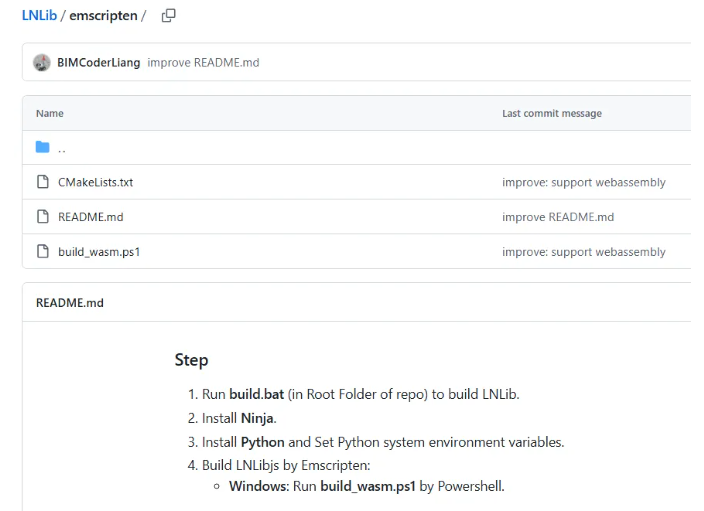Open the latest commit message 'improve README.md'
Viewport: 704px width, 511px height.
point(203,63)
